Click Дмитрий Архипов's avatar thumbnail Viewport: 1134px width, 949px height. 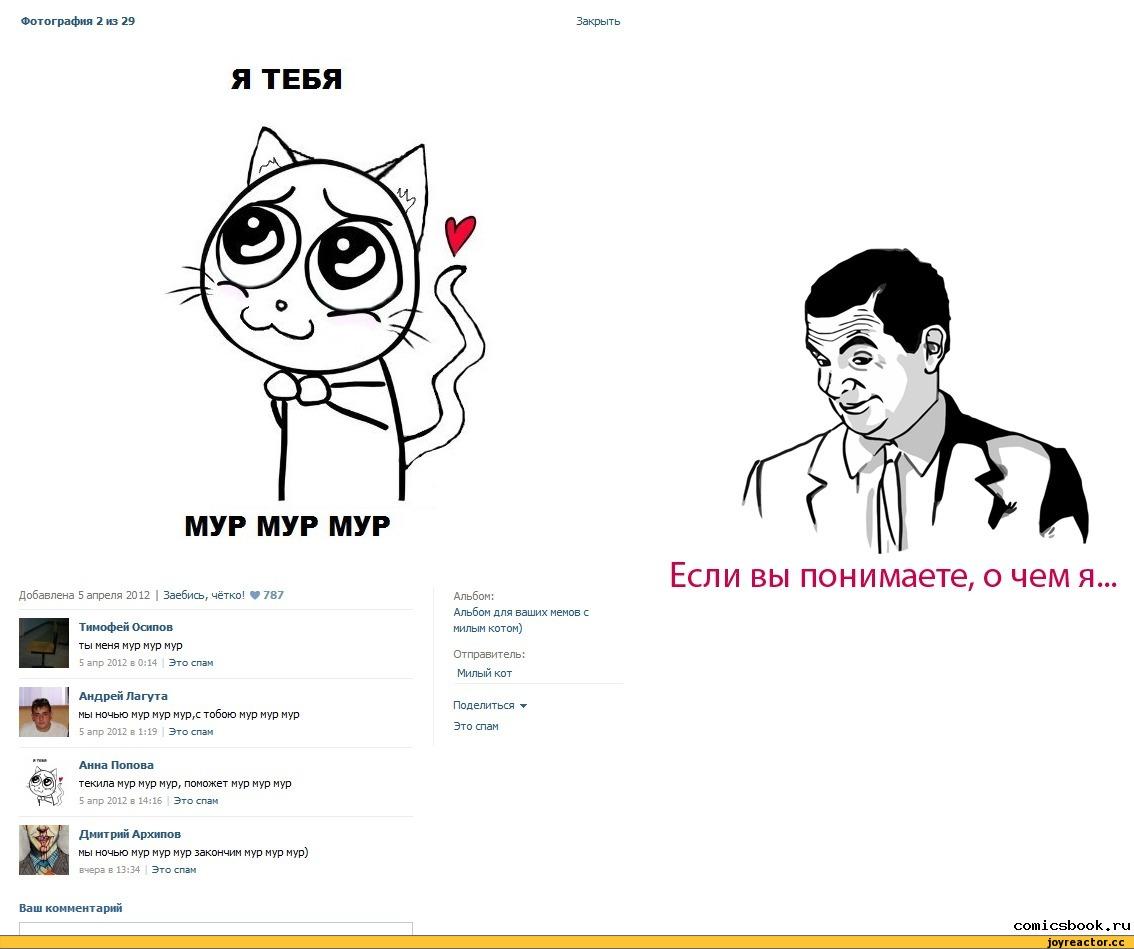point(44,850)
